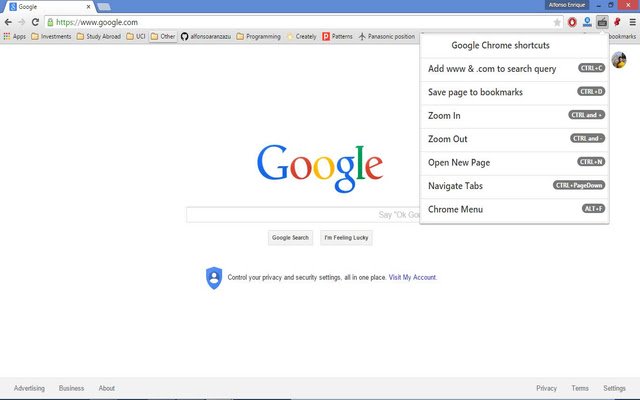Viewport: 640px width, 400px height.
Task: Click into the Google search box
Action: point(303,215)
